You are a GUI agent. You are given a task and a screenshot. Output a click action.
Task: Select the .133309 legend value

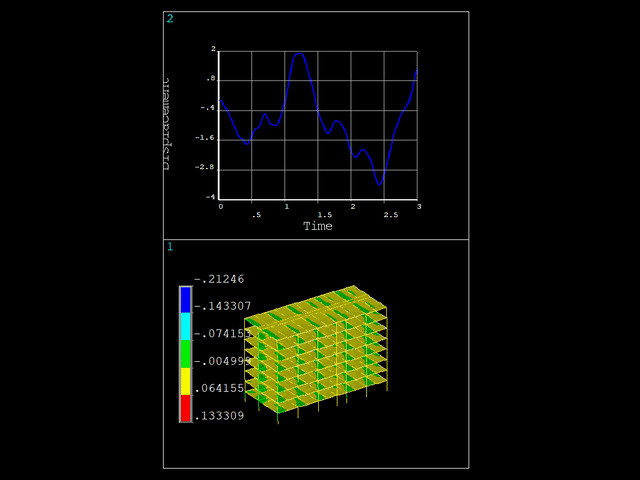pos(220,416)
